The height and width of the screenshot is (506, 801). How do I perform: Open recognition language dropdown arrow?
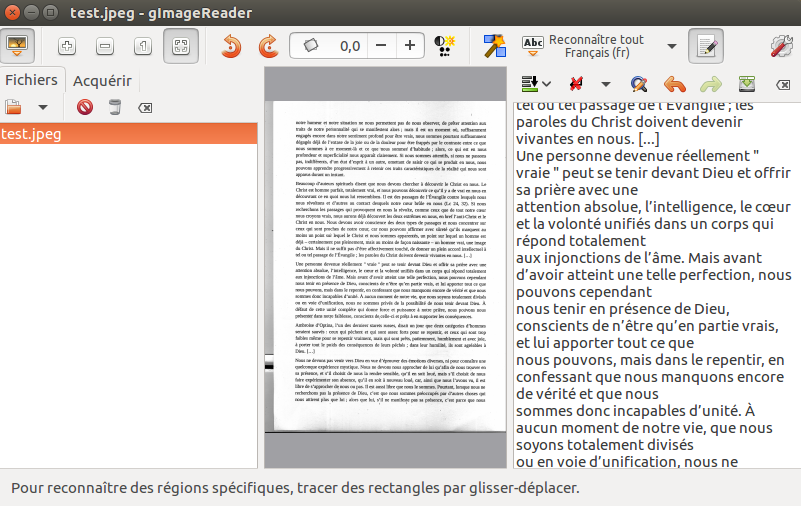point(671,46)
